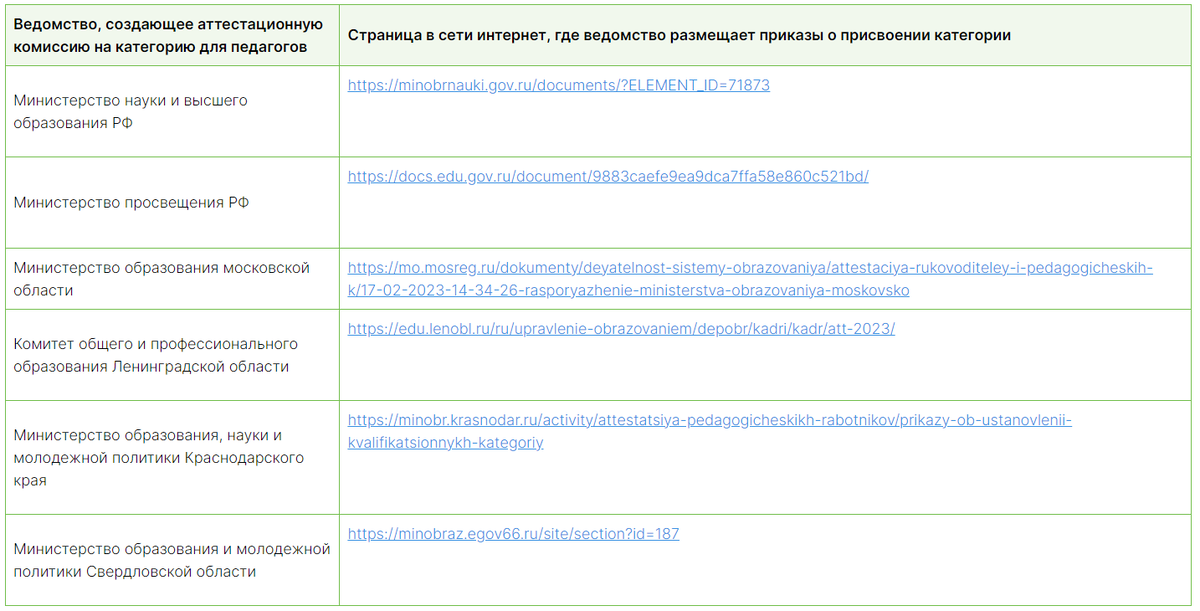Click the header "Ведомство, создающее аттестационную комиссию"
This screenshot has width=1200, height=611.
click(172, 36)
